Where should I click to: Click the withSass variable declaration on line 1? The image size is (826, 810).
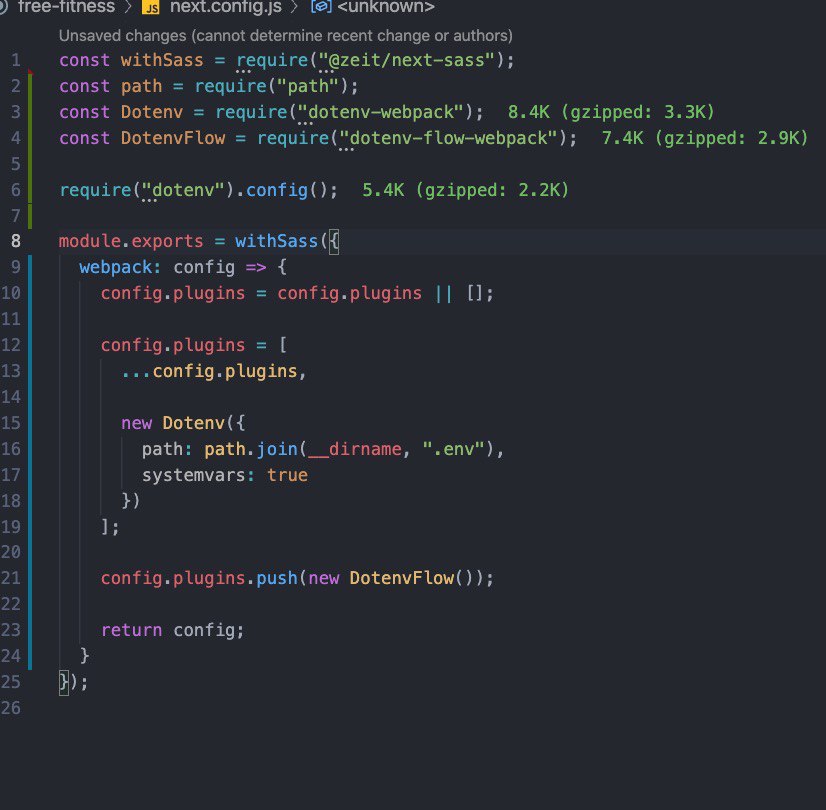(162, 60)
